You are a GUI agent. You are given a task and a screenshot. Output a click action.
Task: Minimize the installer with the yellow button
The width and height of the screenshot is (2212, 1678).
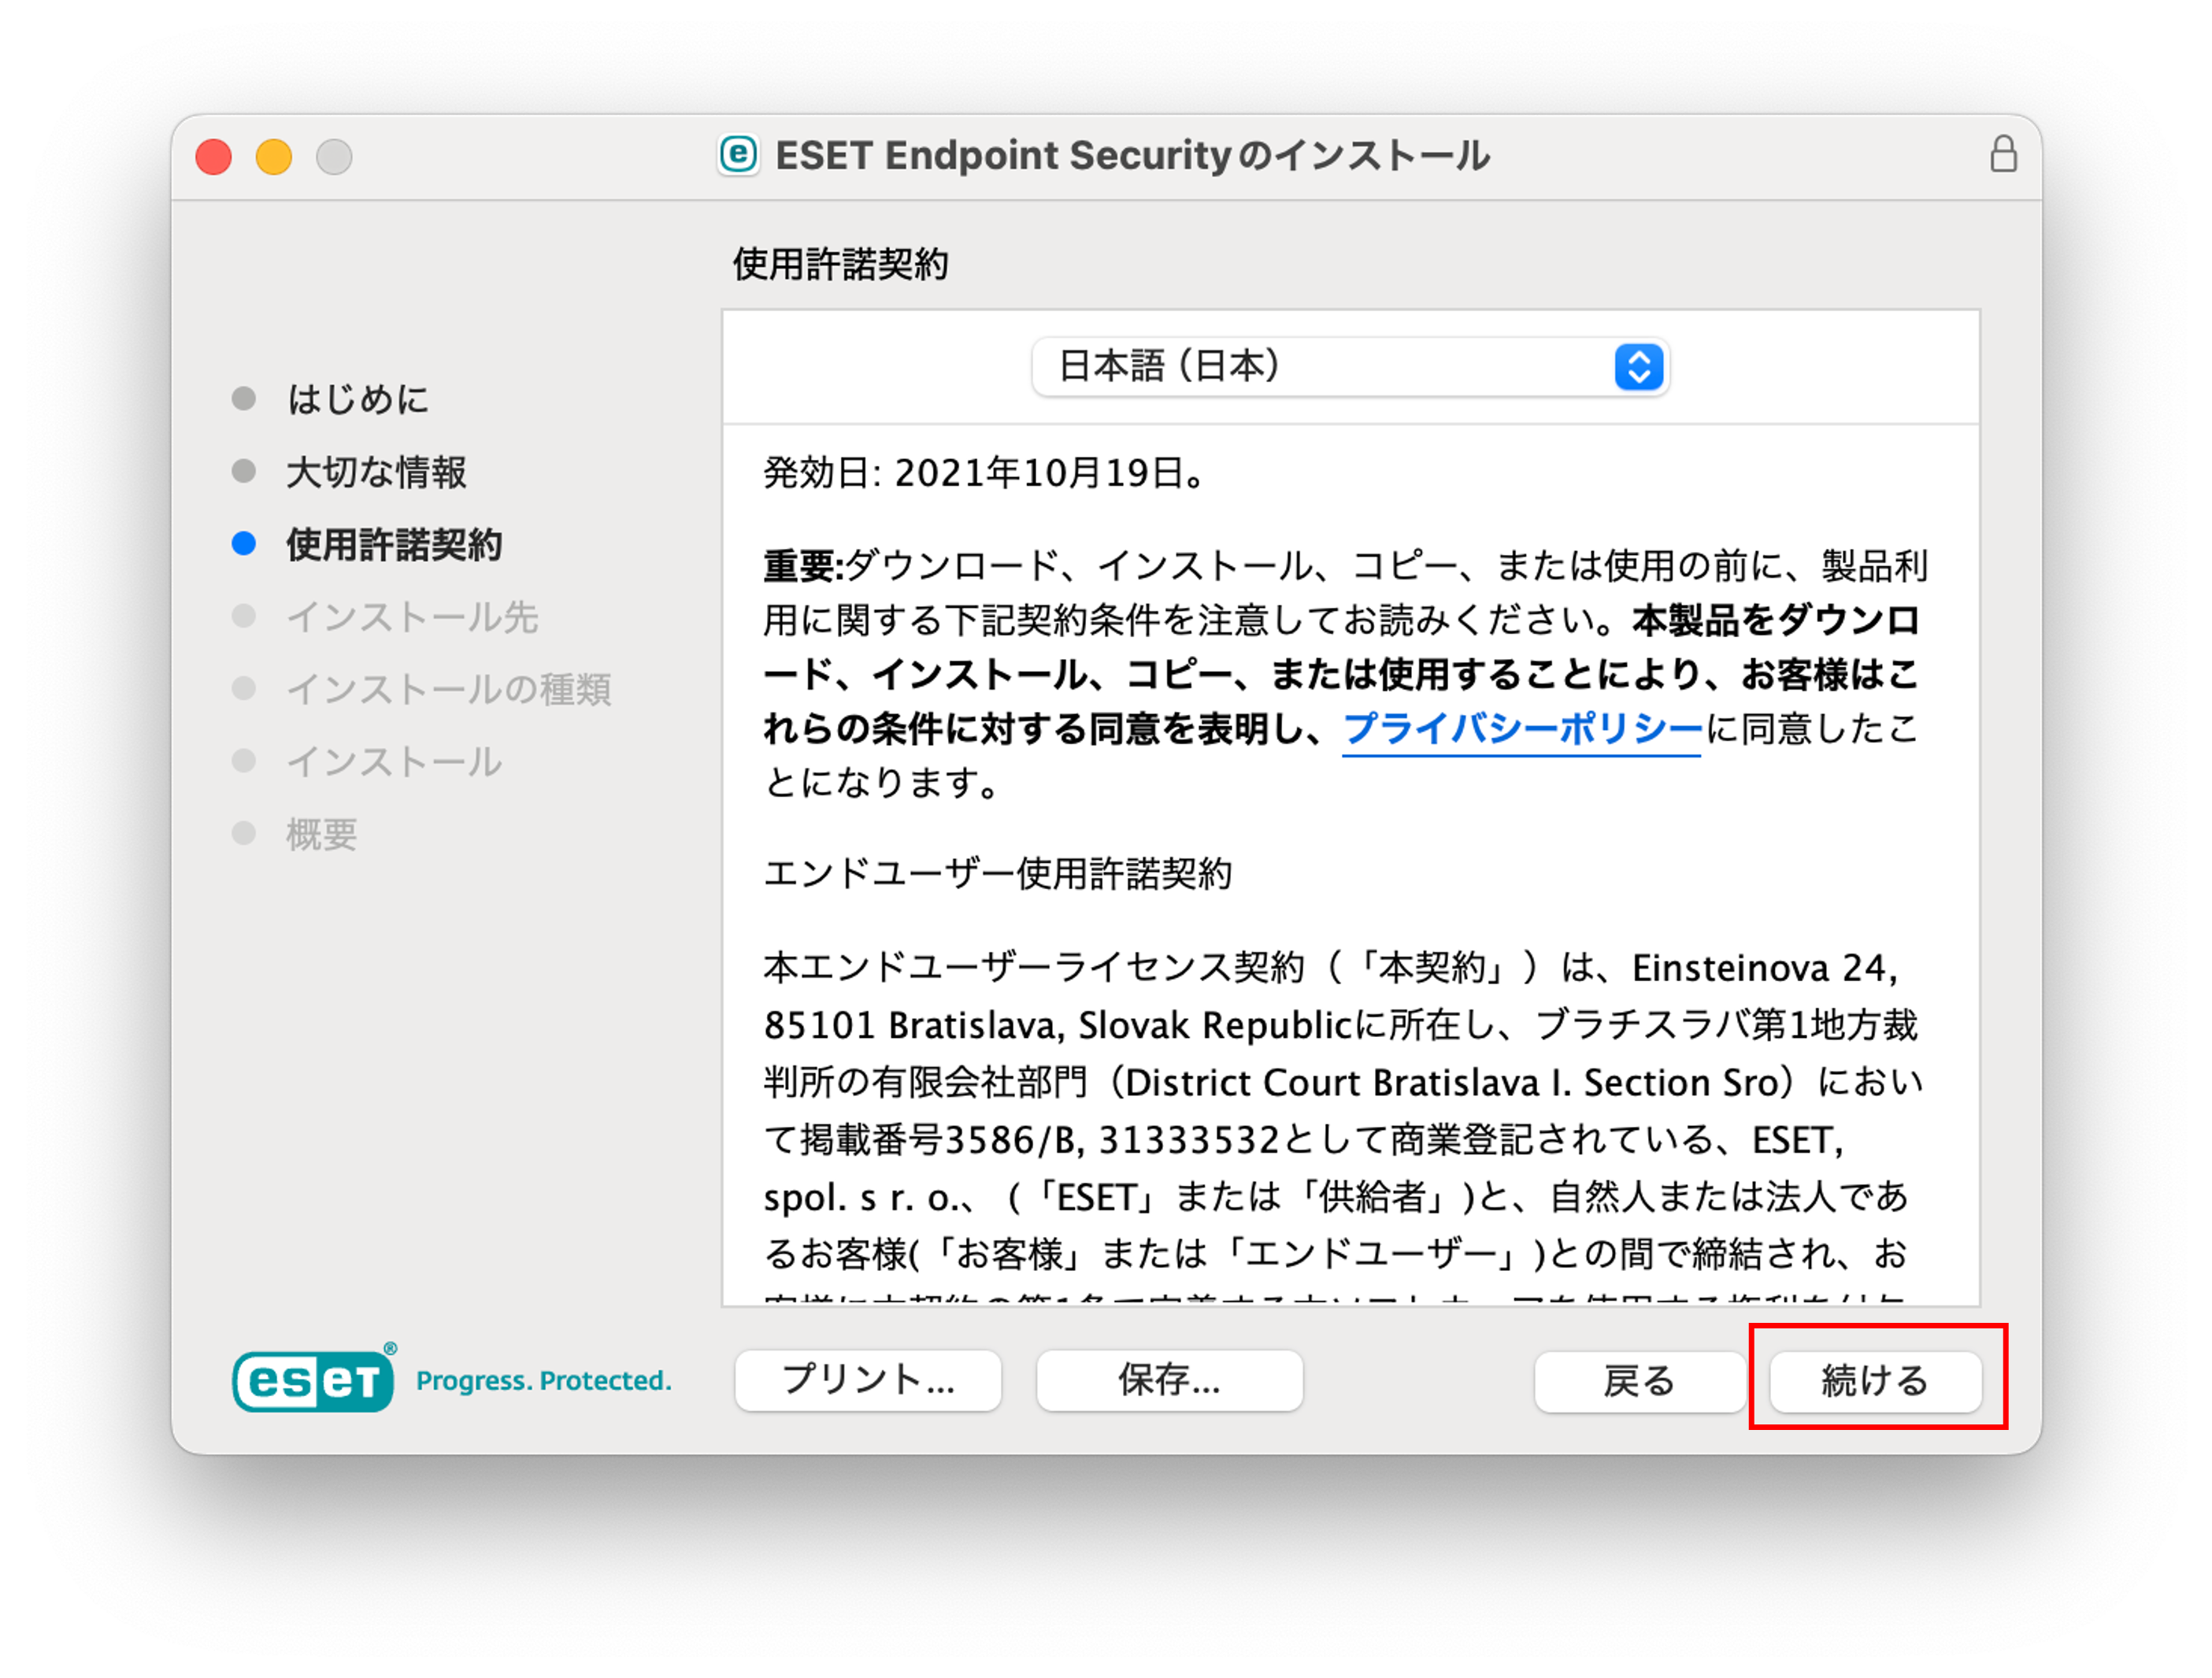(x=274, y=156)
